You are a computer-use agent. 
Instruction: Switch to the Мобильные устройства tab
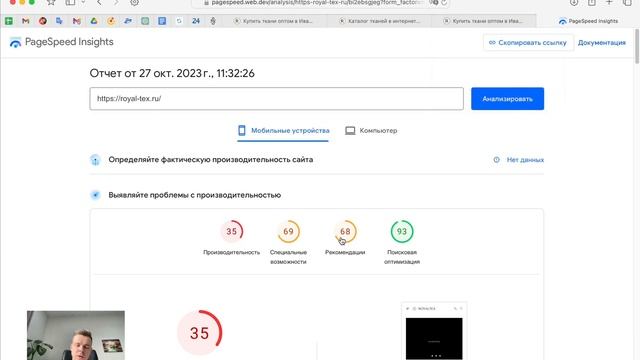(x=283, y=131)
